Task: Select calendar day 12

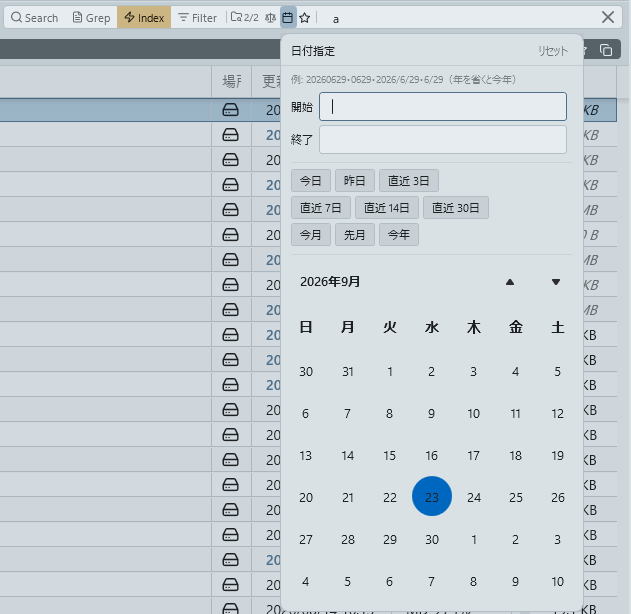Action: tap(557, 414)
